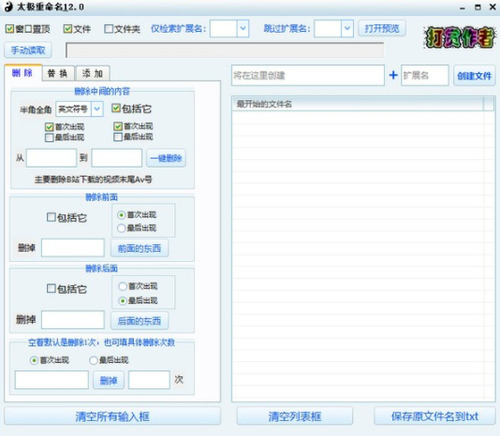Click the 保存原文件名到txt button
The width and height of the screenshot is (500, 436).
(435, 416)
